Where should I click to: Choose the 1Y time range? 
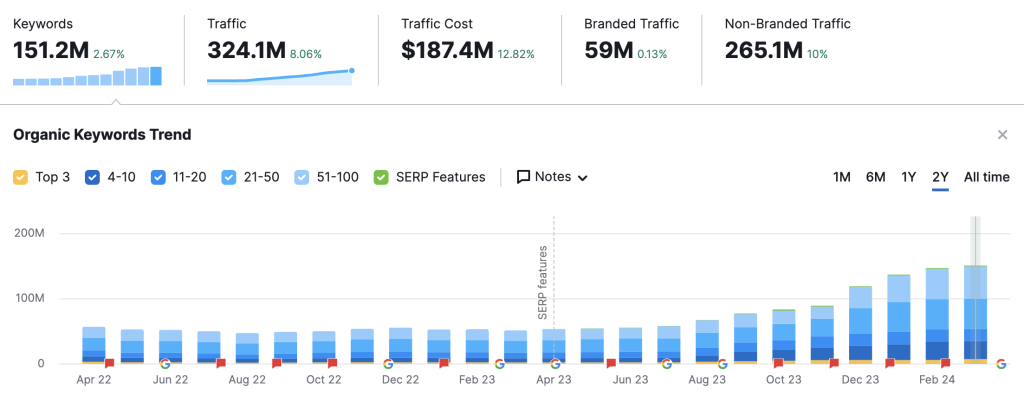(x=908, y=177)
